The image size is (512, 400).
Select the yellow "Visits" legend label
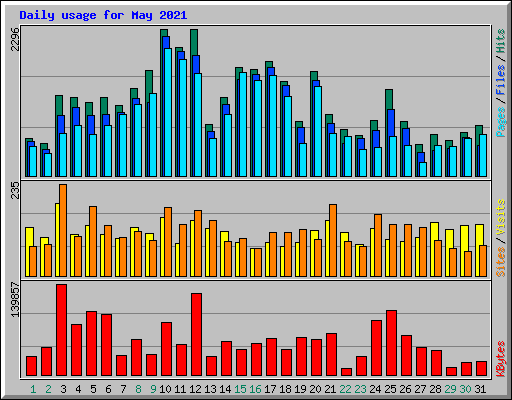click(501, 218)
